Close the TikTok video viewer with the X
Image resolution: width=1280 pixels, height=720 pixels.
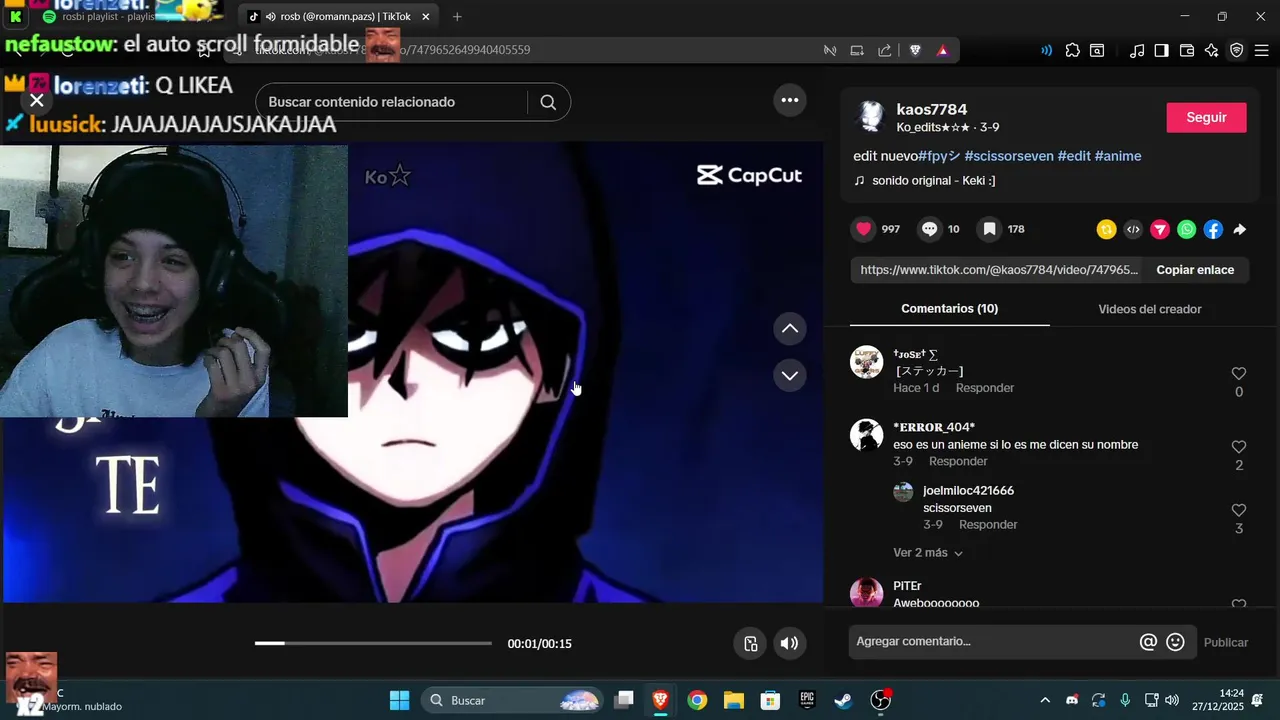[37, 100]
